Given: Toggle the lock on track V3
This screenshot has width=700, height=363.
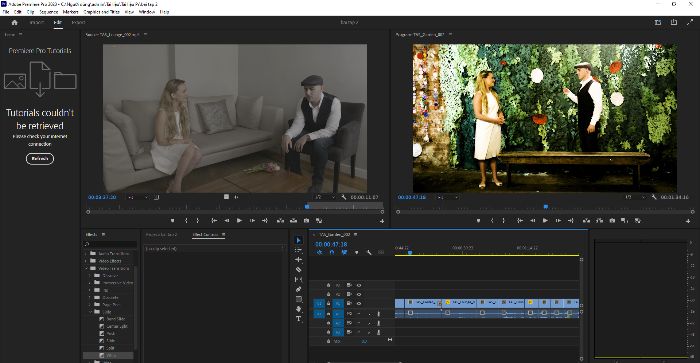Looking at the screenshot, I should click(329, 285).
